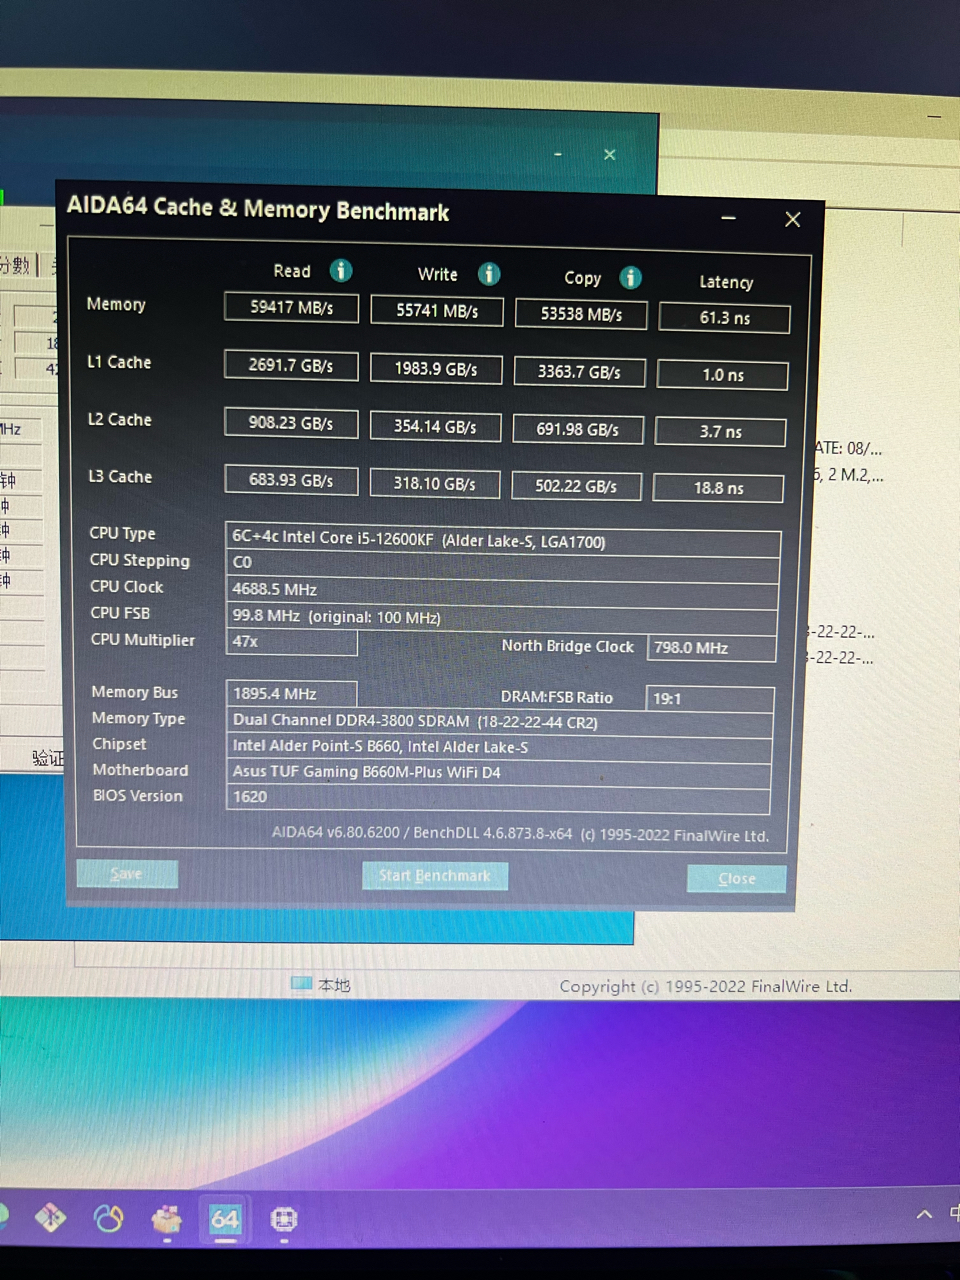The image size is (960, 1280).
Task: Select the L1 Cache Copy value 3363.7 GB/s
Action: 579,372
